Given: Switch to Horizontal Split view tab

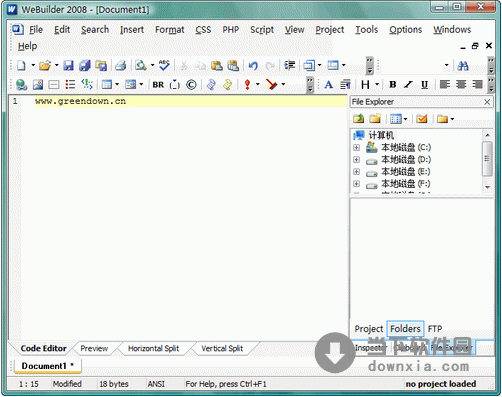Looking at the screenshot, I should click(x=153, y=349).
